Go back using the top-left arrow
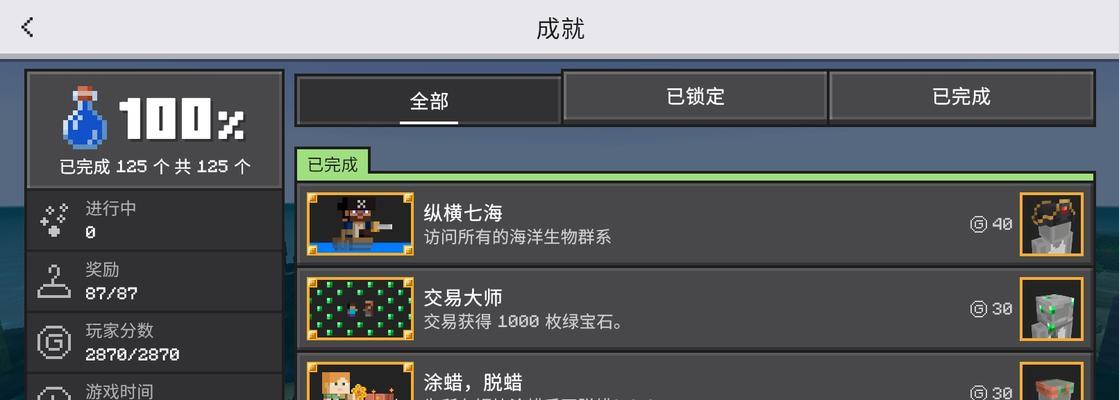Viewport: 1119px width, 400px height. pos(27,27)
